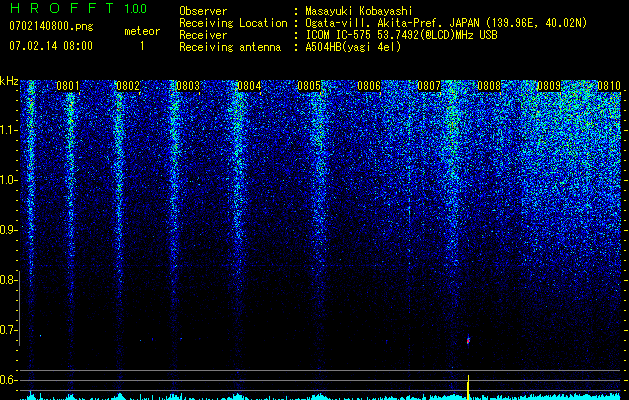Viewport: 629px width, 400px height.
Task: Click the 0804 time marker
Action: click(249, 86)
